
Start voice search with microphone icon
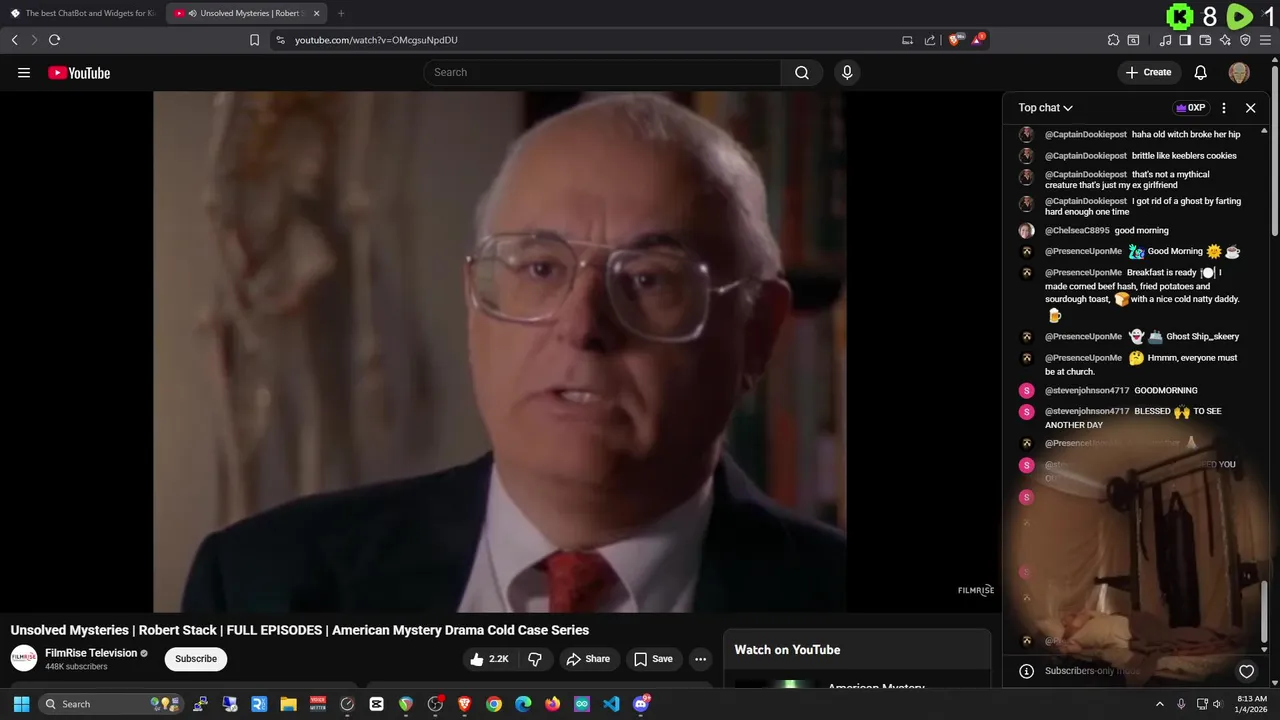click(847, 72)
